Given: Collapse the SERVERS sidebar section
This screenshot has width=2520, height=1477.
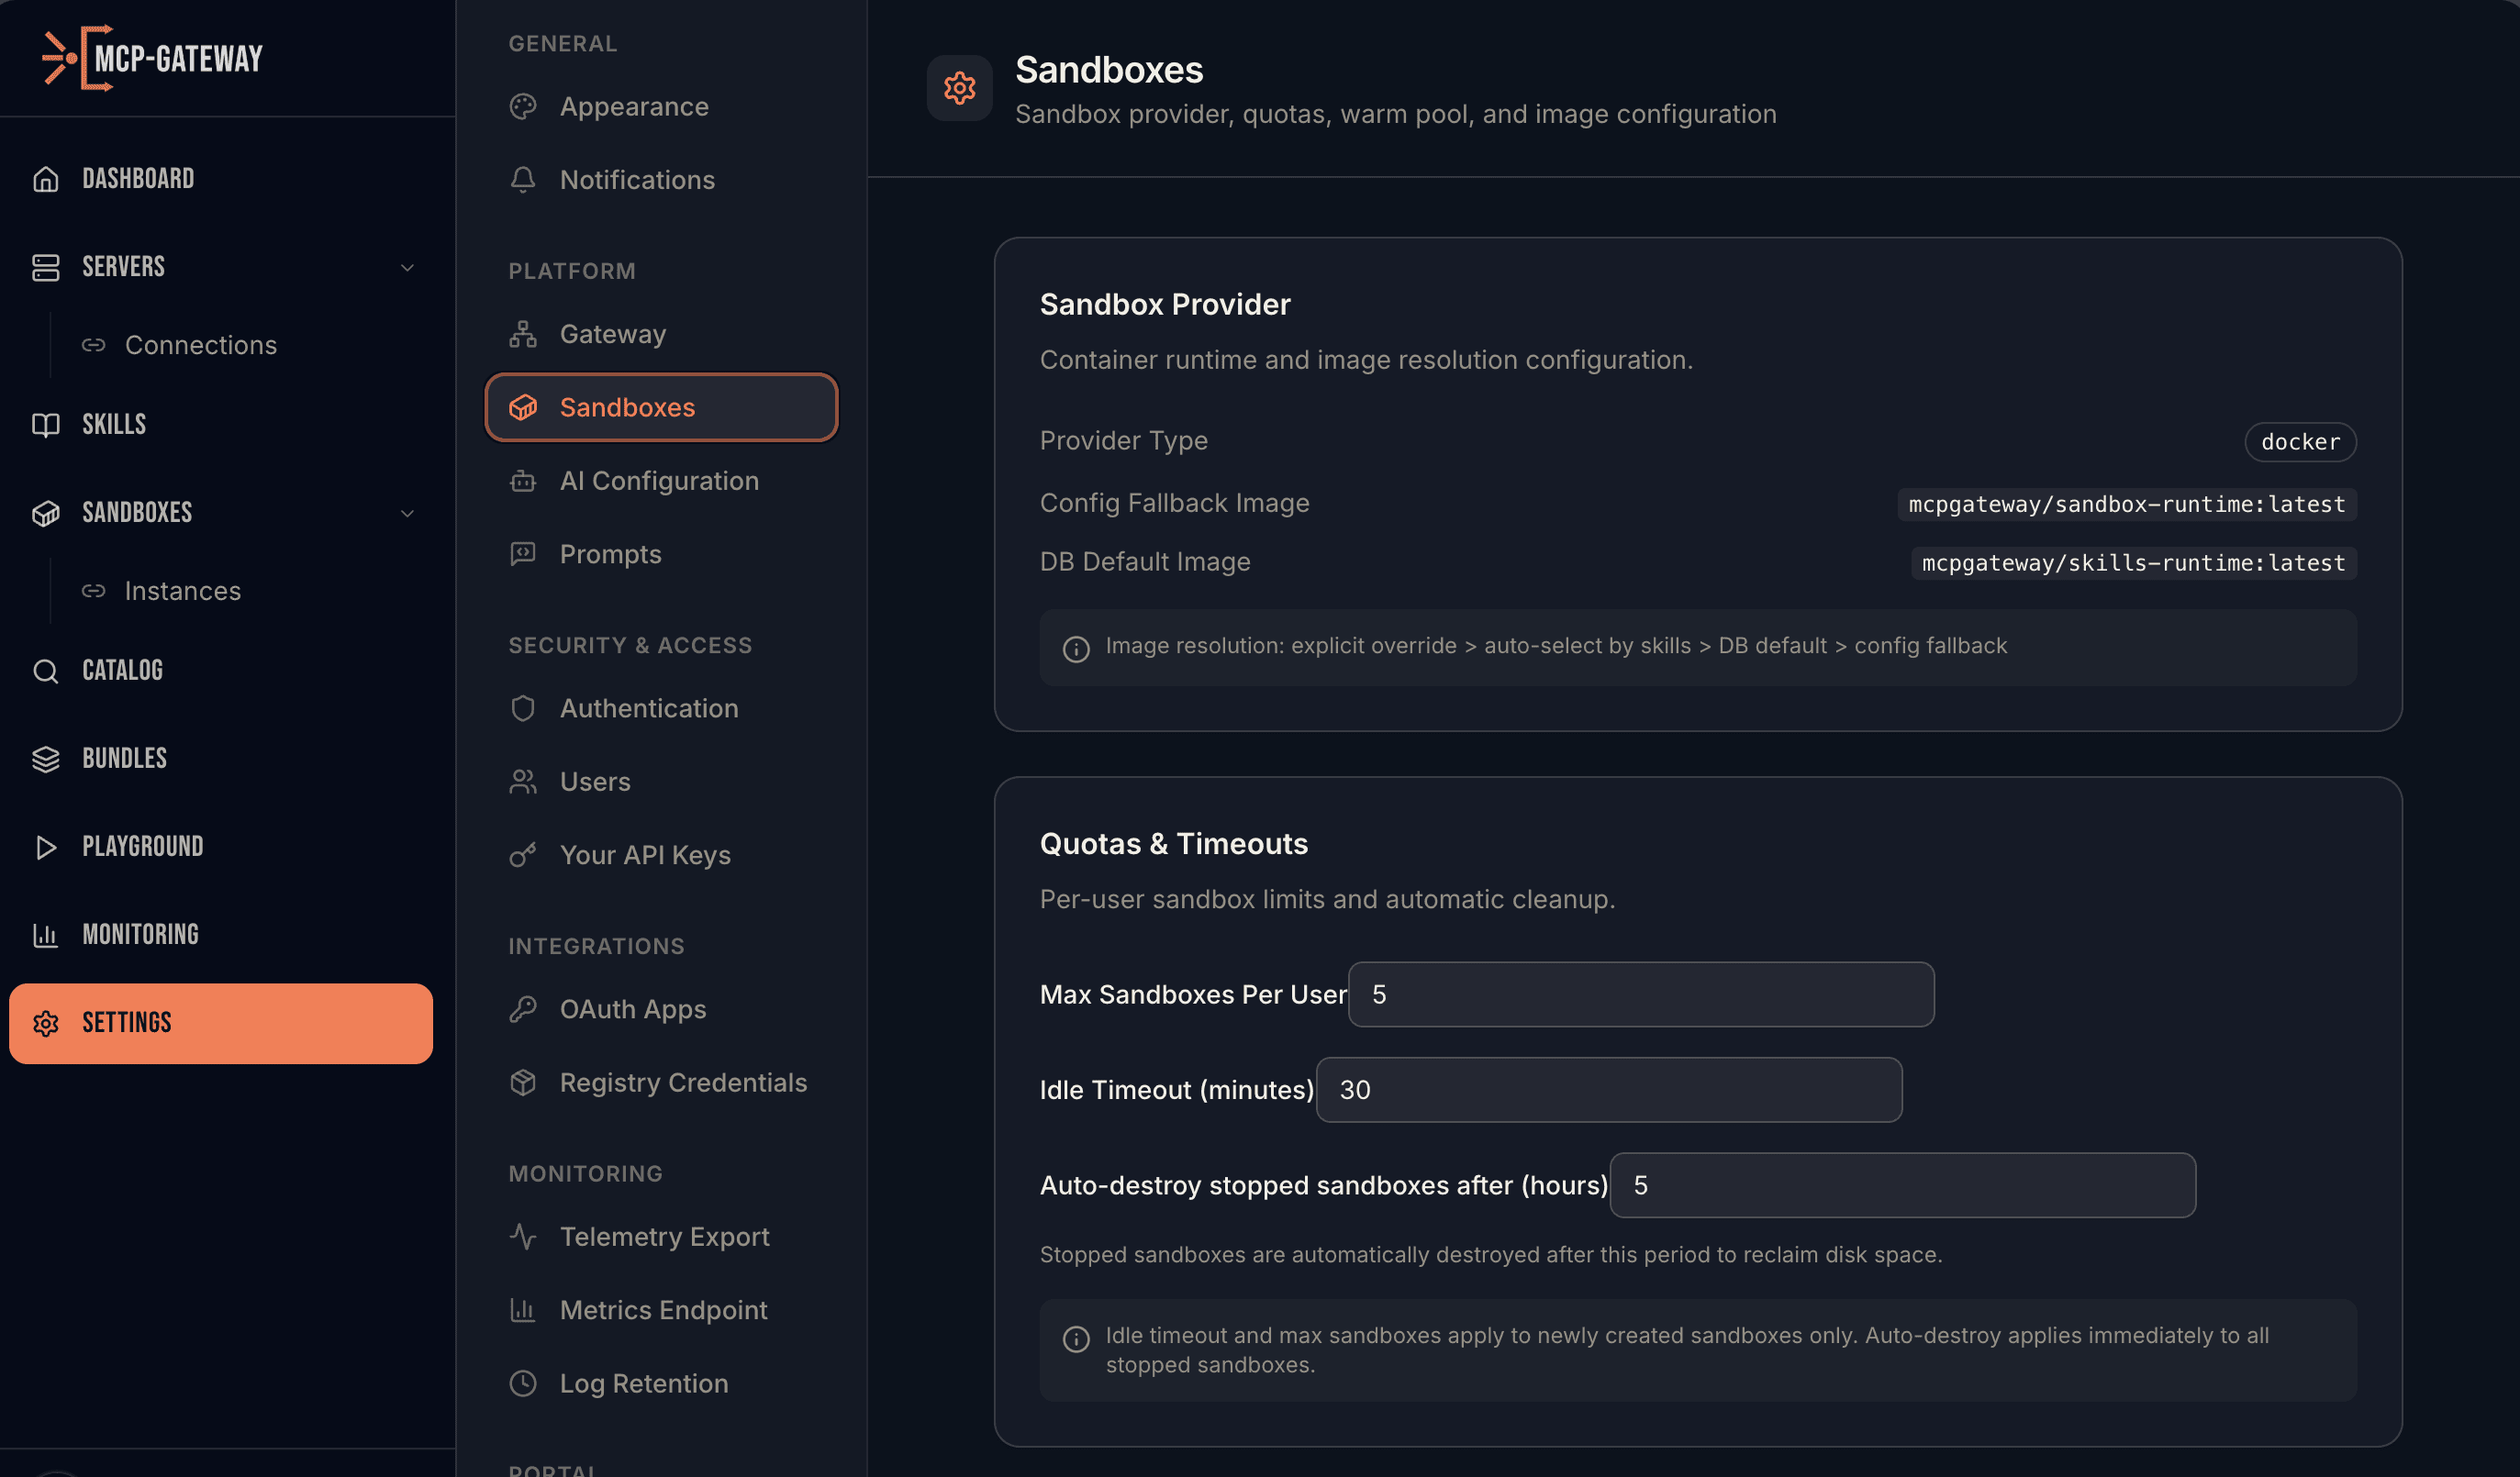Looking at the screenshot, I should click(x=406, y=267).
